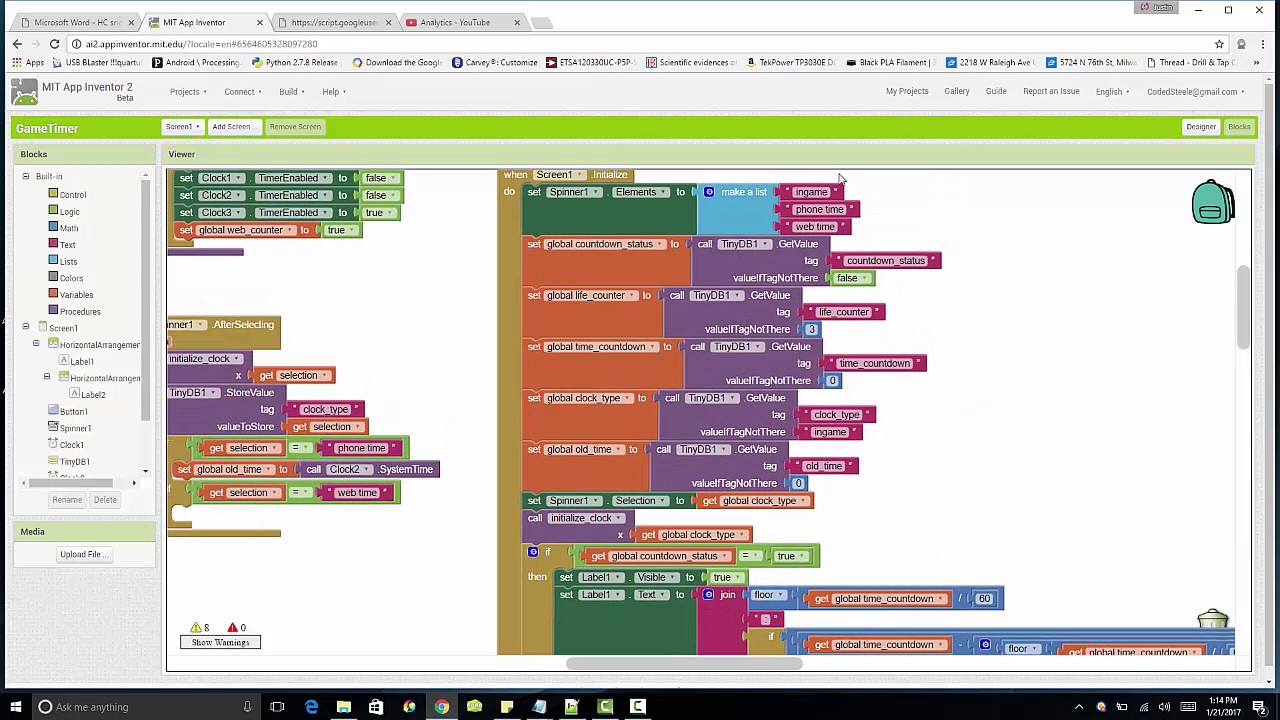1280x720 pixels.
Task: Click the Clock1 component icon
Action: (53, 444)
